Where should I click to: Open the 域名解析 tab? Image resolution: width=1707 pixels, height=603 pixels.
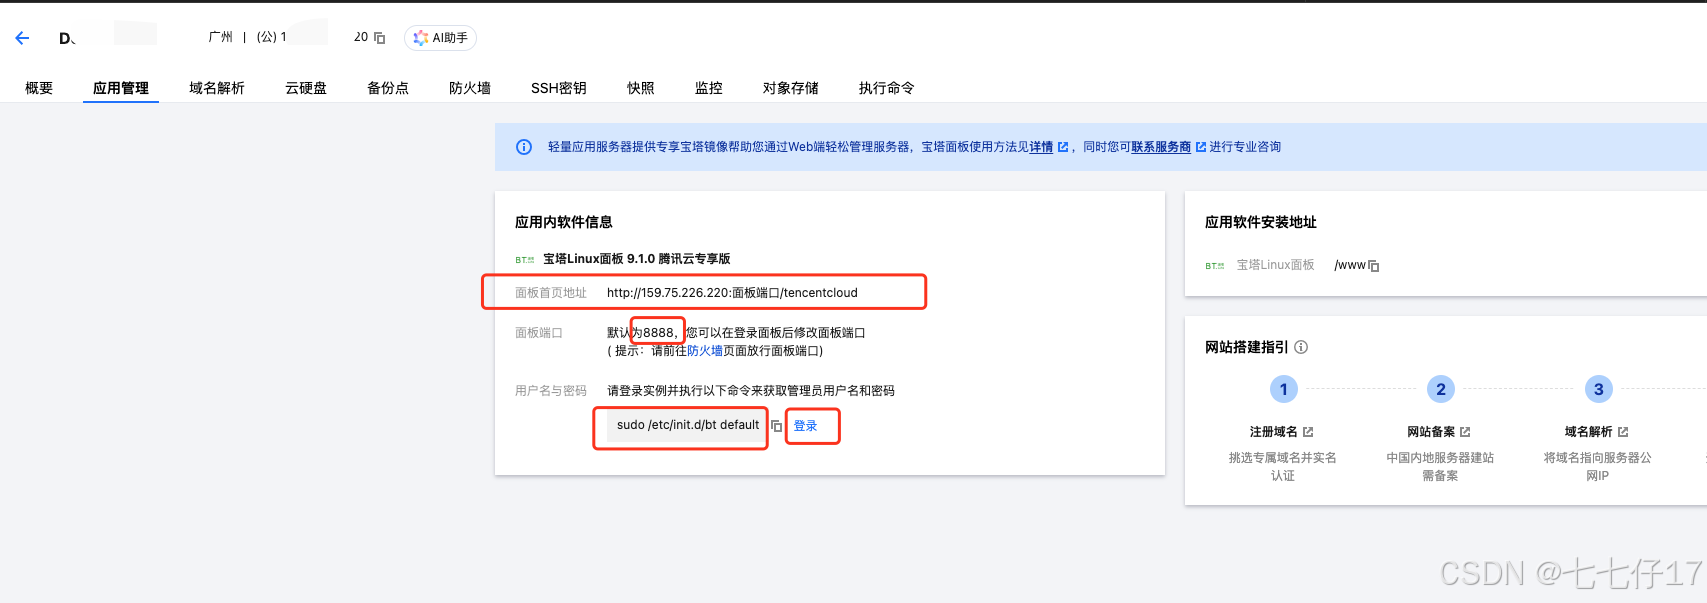pos(217,88)
